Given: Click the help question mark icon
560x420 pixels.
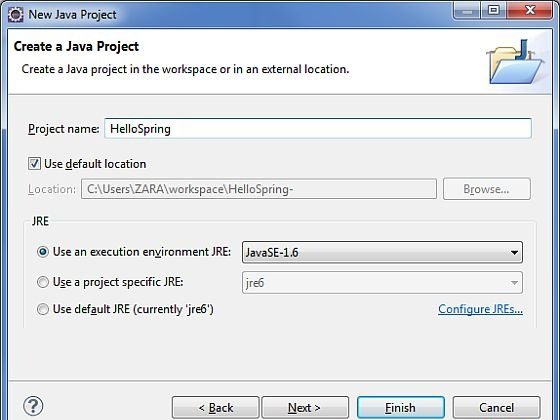Looking at the screenshot, I should [x=33, y=406].
